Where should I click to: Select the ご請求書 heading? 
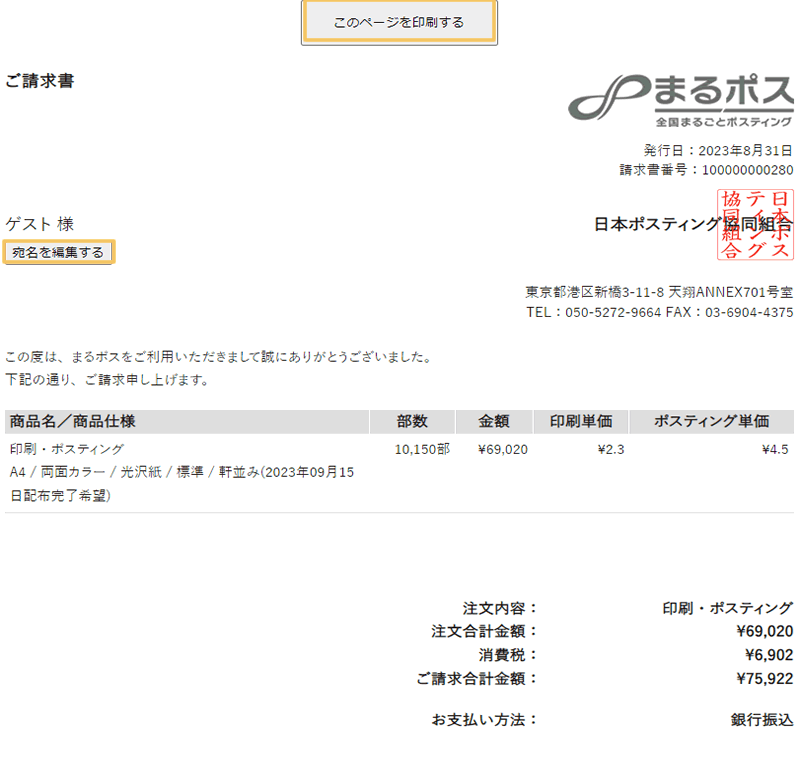click(40, 81)
